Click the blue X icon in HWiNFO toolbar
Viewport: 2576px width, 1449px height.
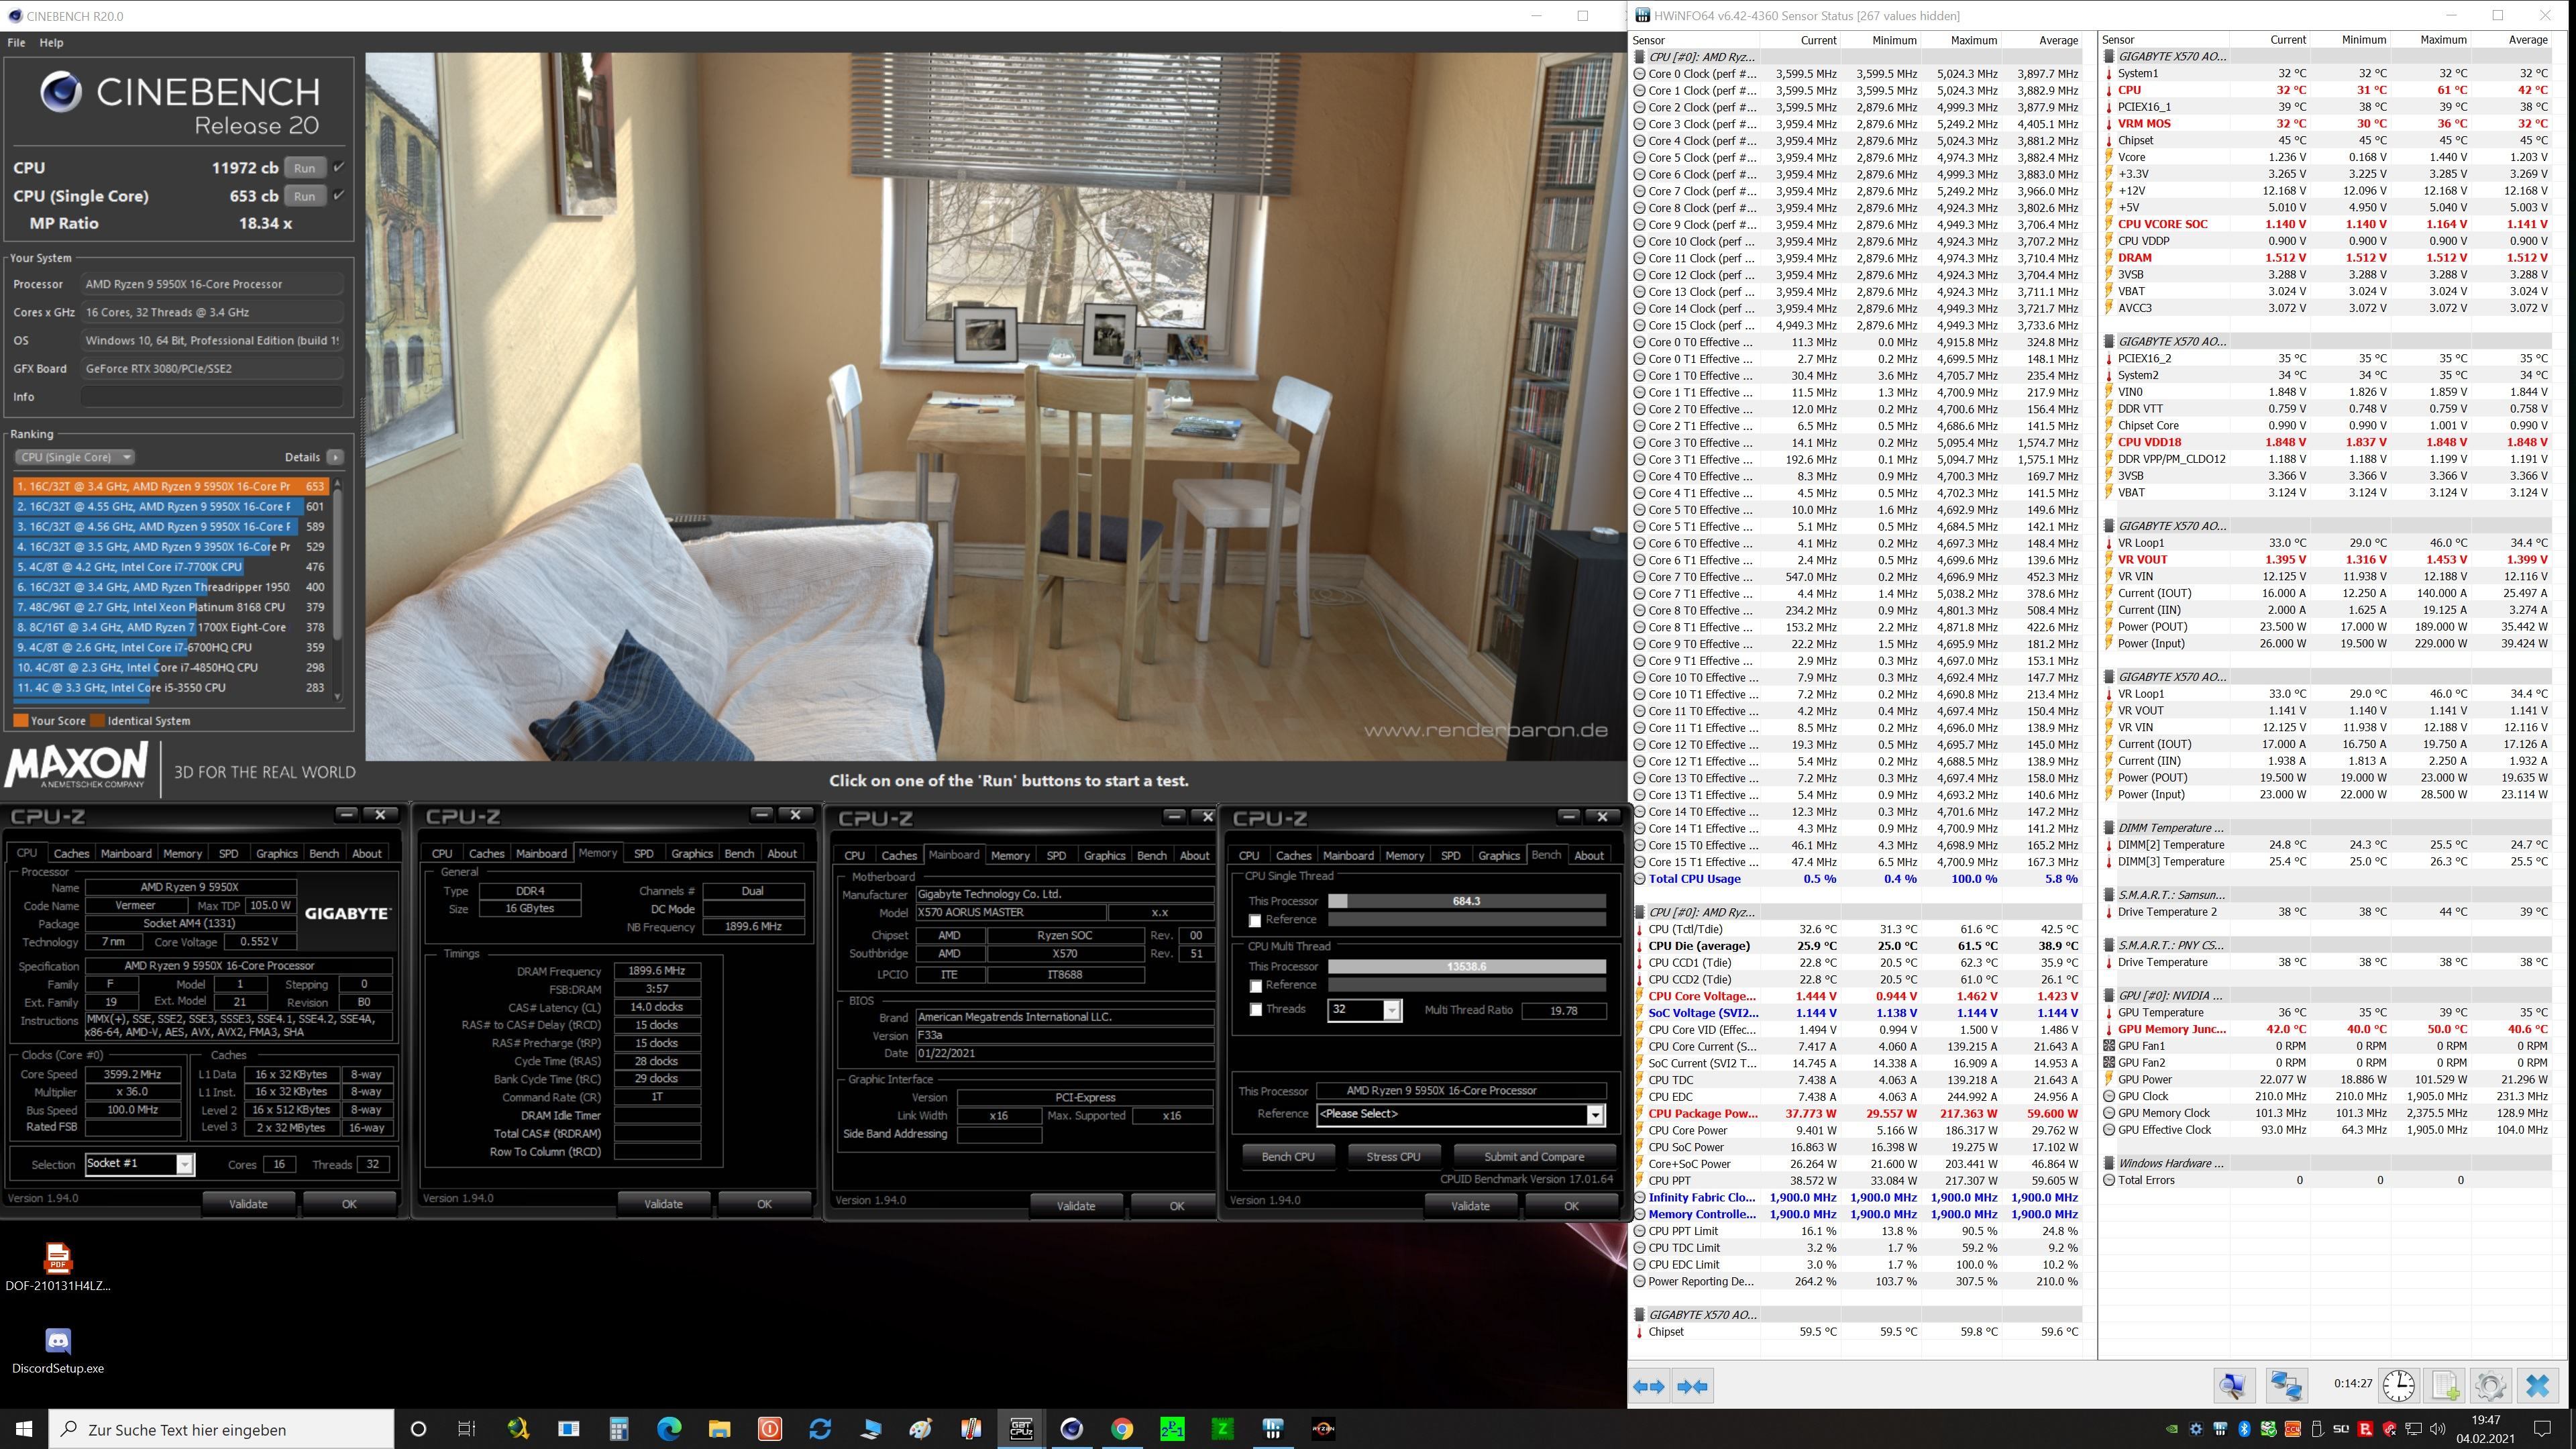coord(2538,1385)
